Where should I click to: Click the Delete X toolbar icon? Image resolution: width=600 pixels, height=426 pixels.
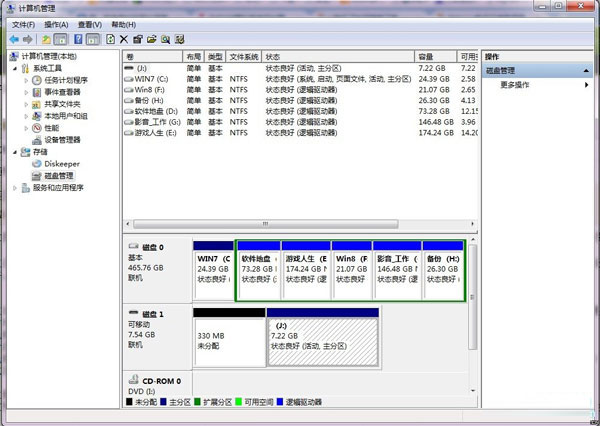124,39
